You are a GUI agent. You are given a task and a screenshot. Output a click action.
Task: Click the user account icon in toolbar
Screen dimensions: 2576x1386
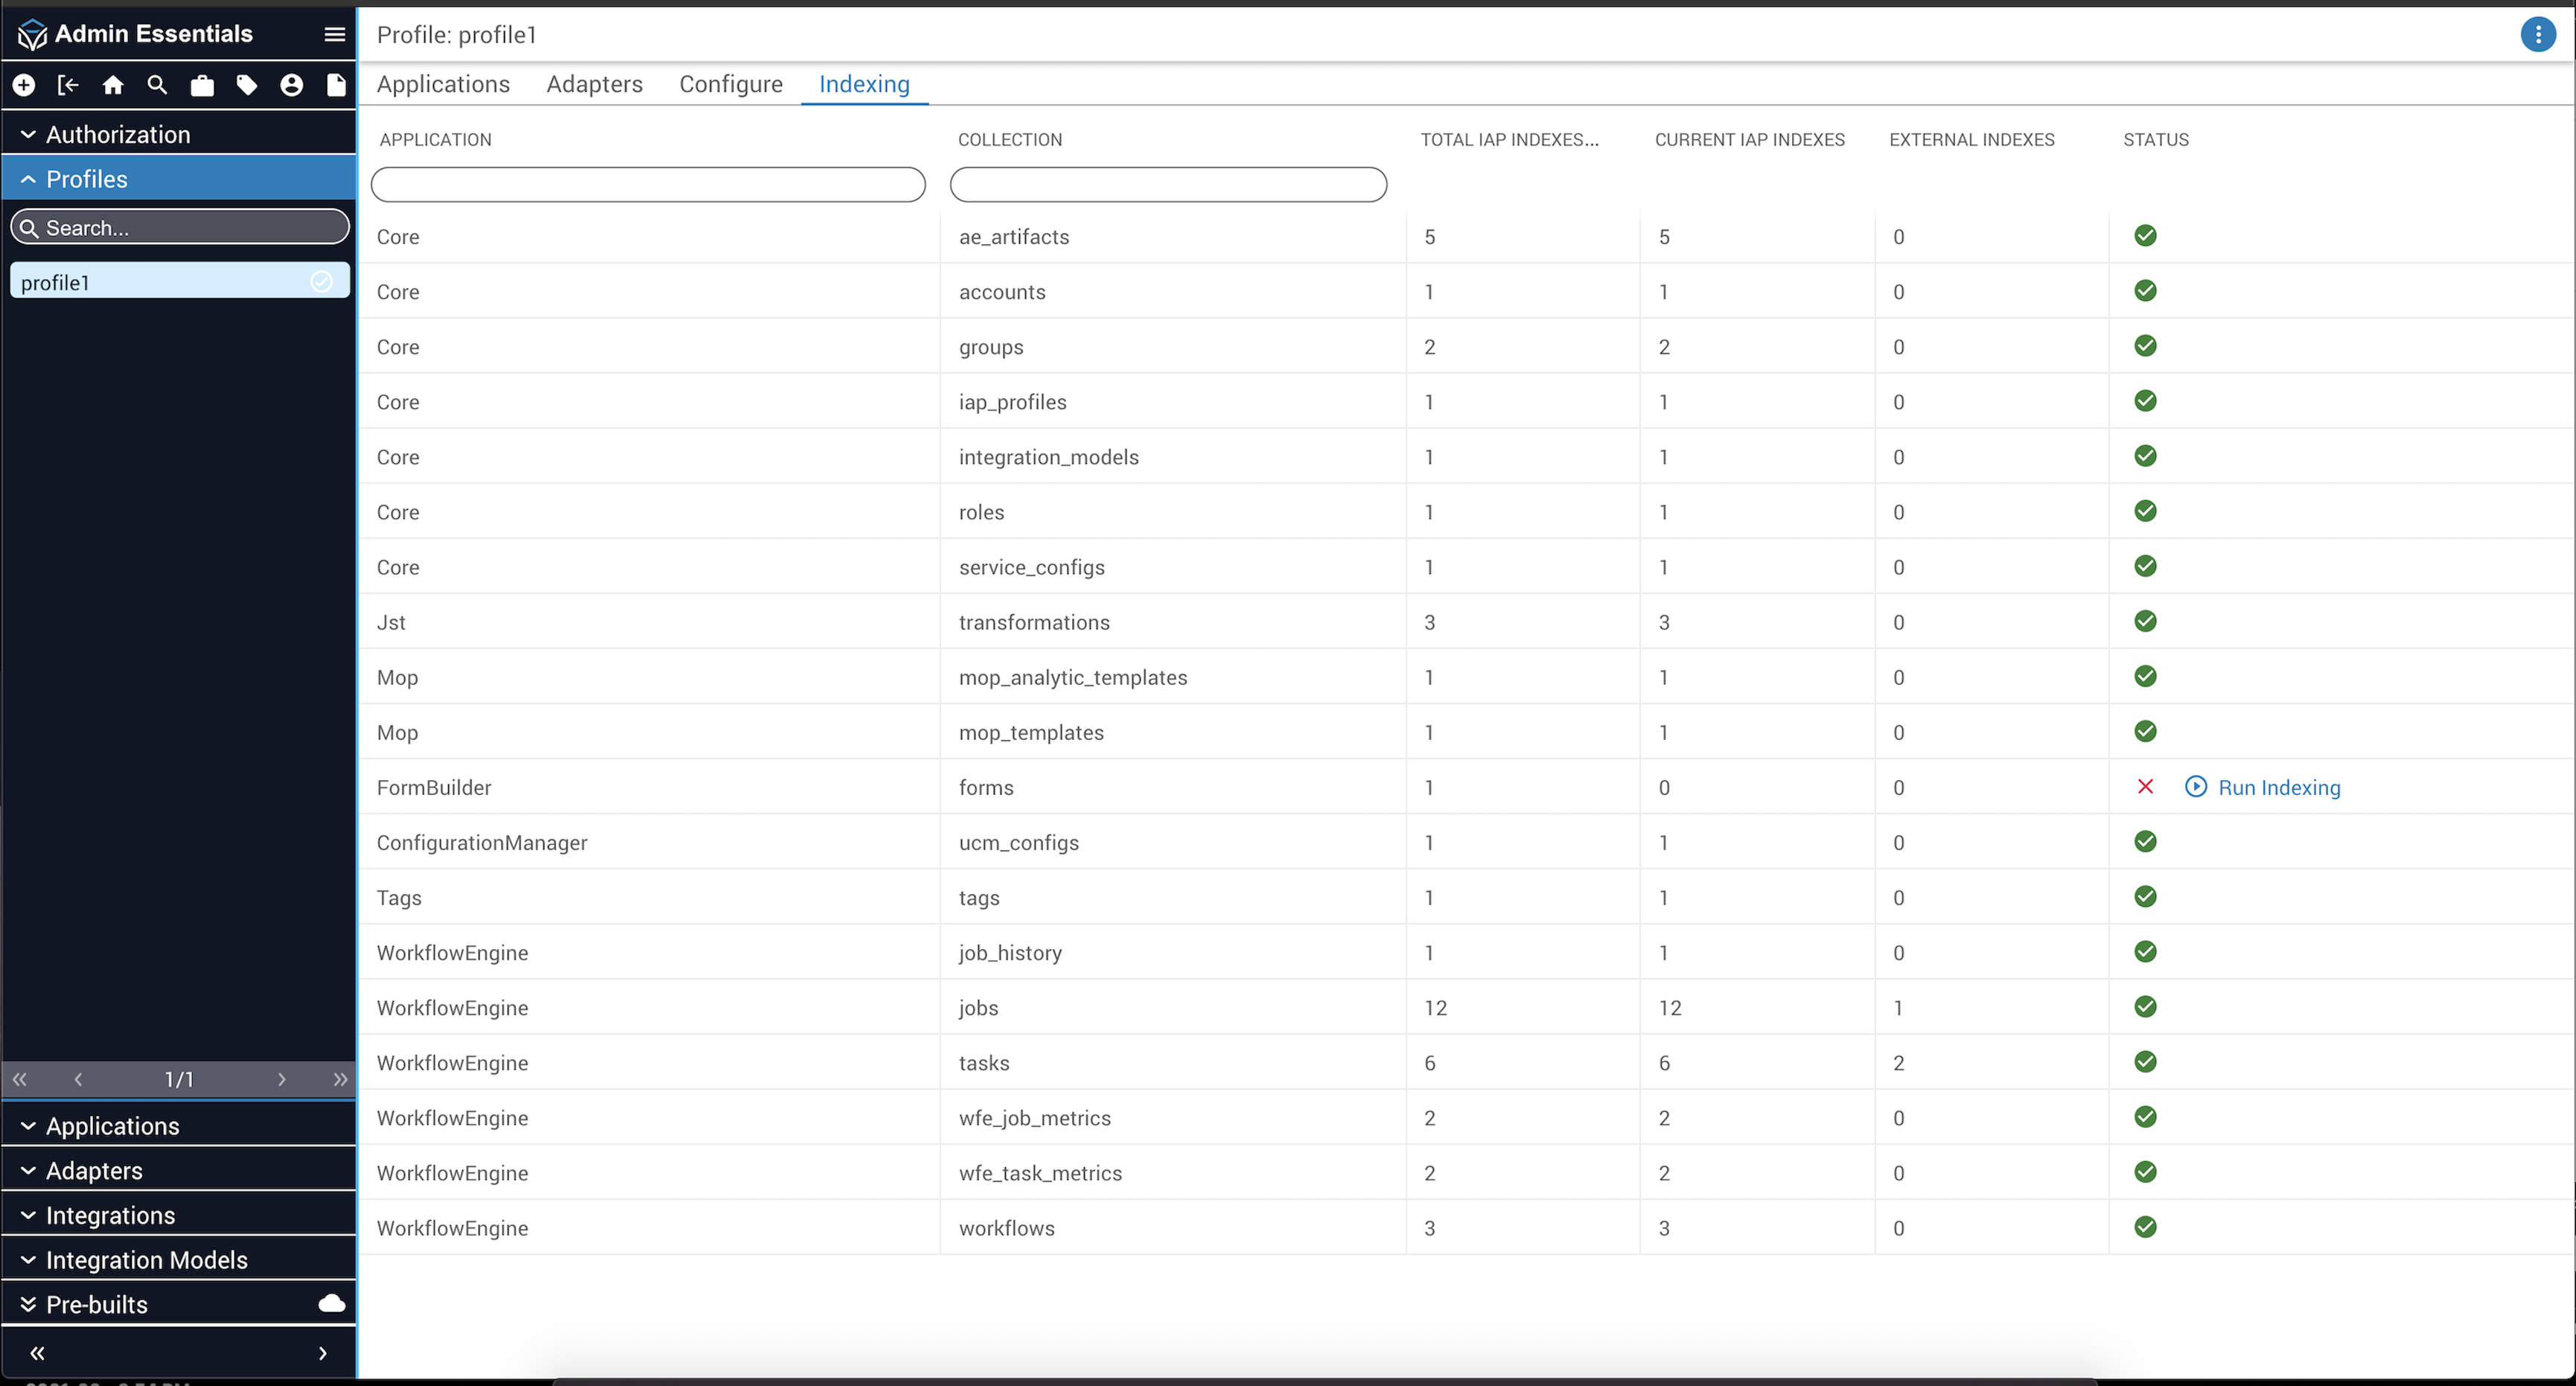pos(291,85)
